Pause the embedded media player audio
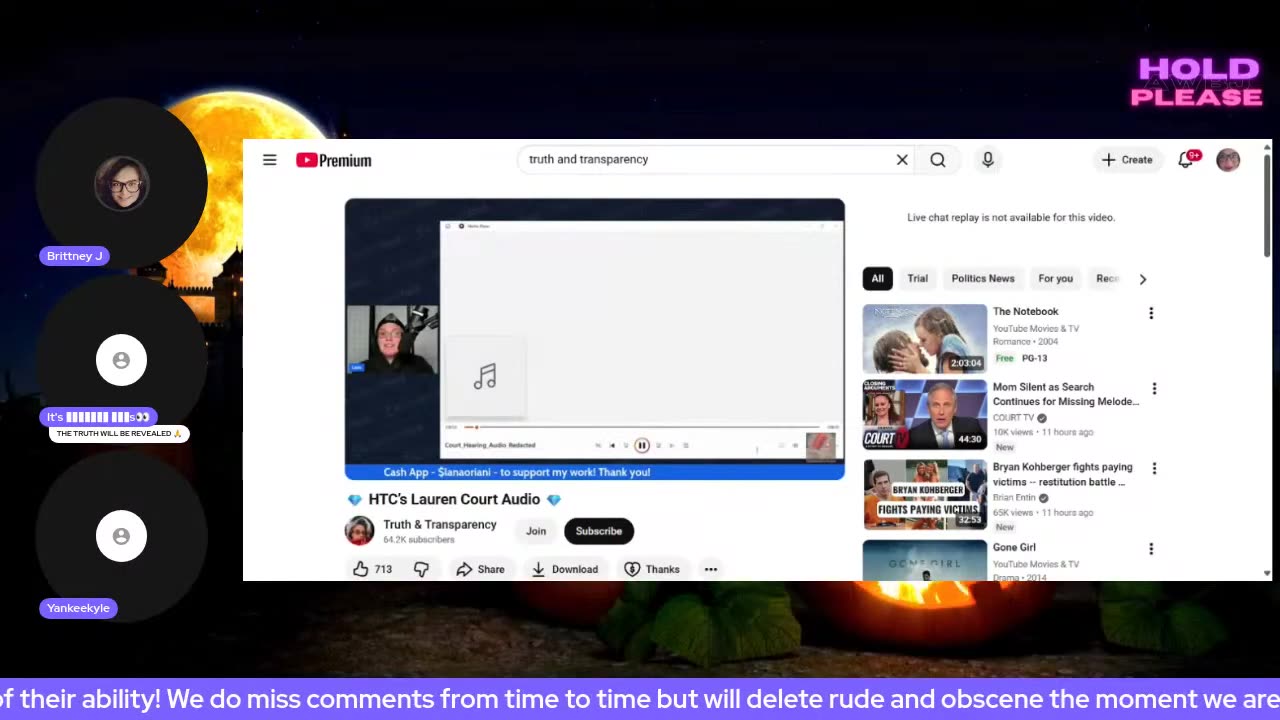 [x=642, y=446]
